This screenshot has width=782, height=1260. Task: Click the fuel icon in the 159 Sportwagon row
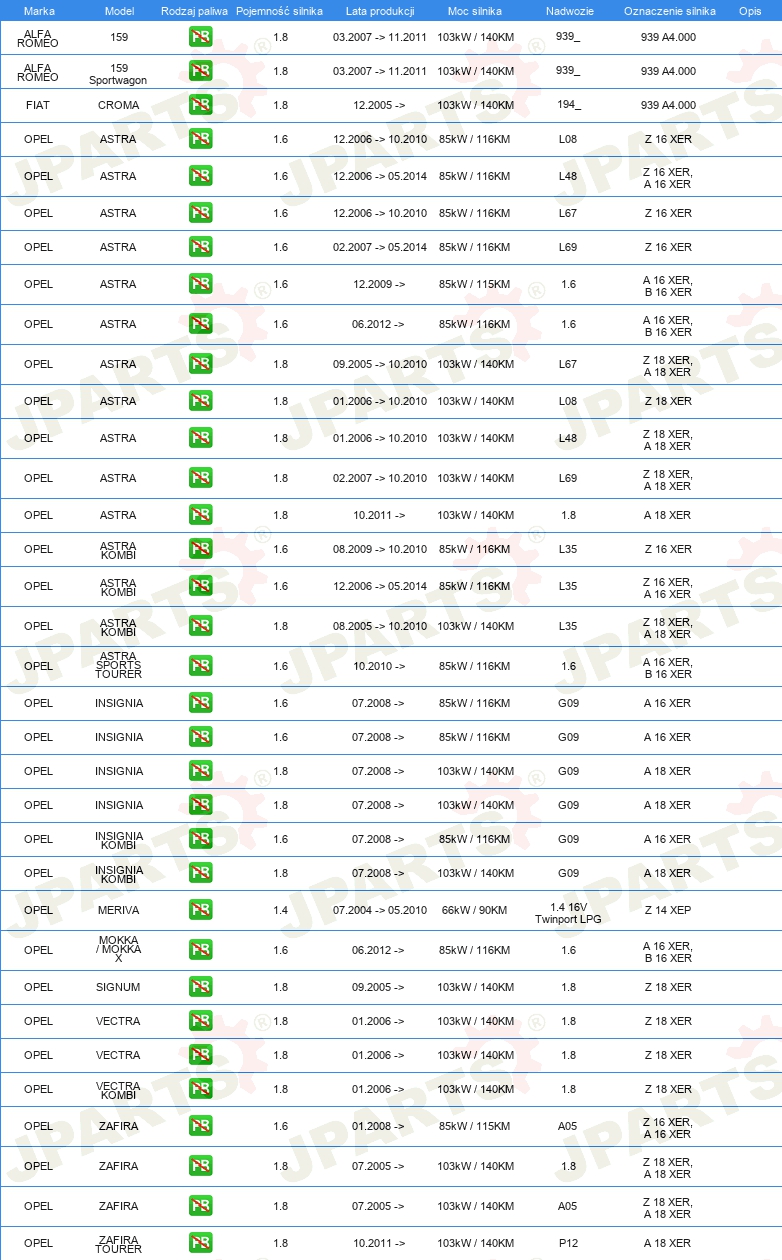(x=201, y=71)
